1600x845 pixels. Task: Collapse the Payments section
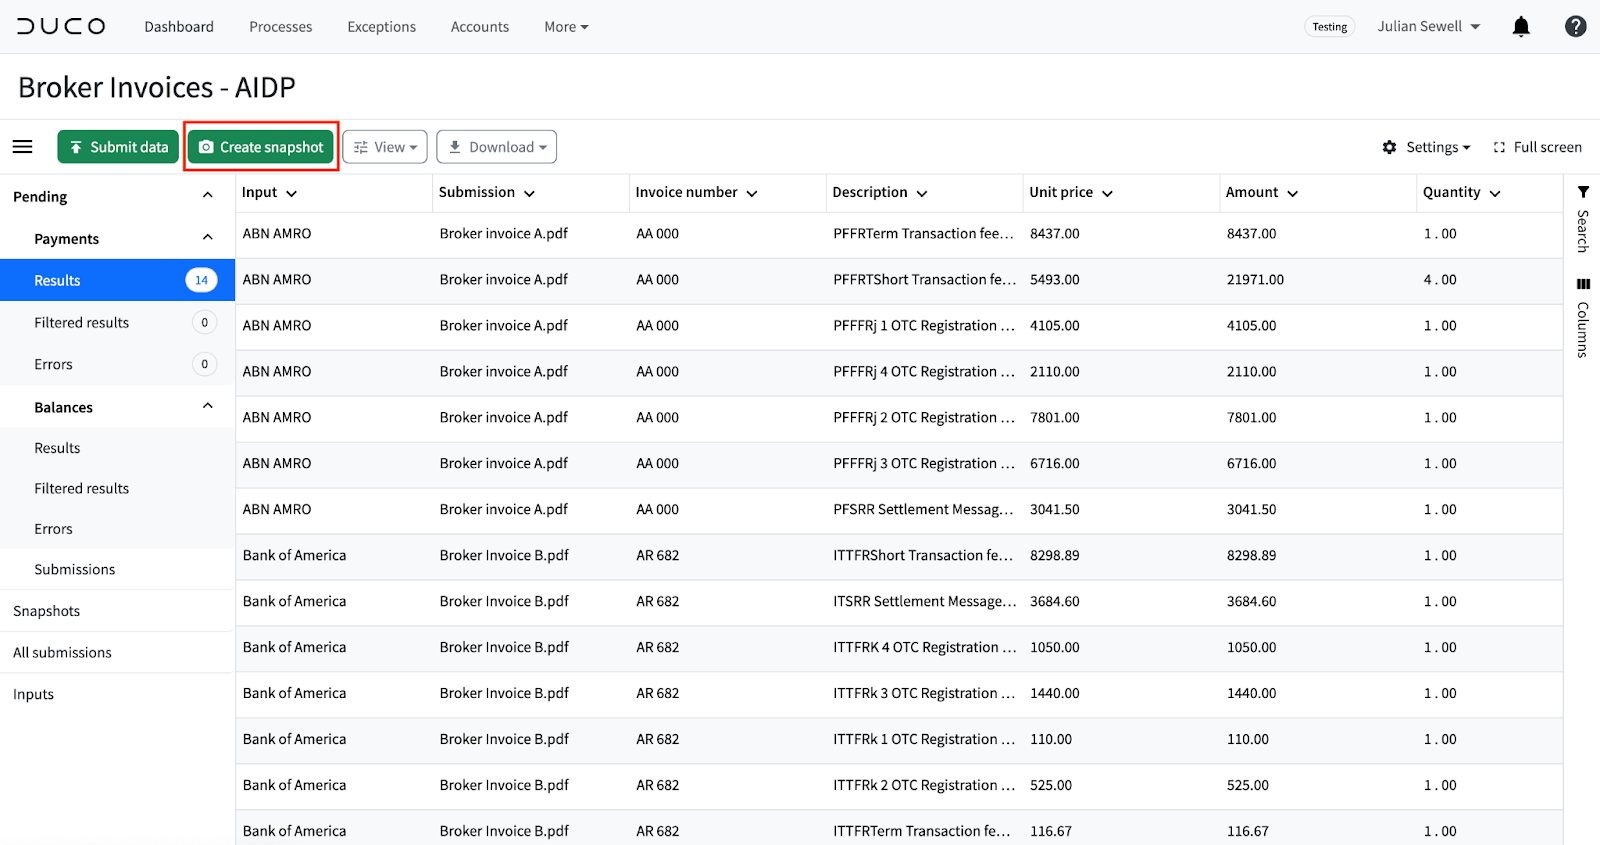[208, 238]
